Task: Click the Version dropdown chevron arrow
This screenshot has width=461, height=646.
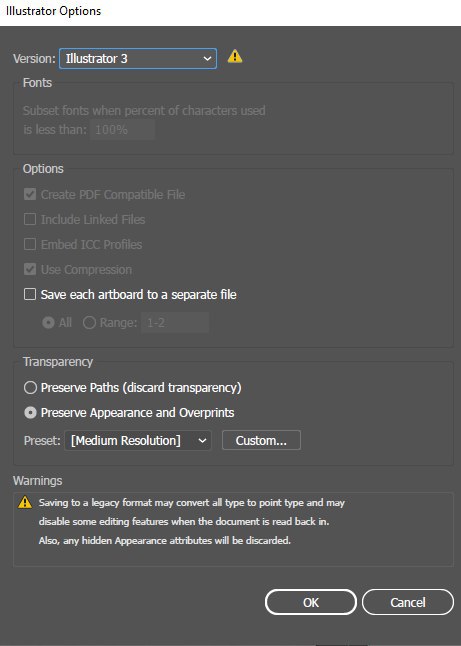Action: [207, 59]
